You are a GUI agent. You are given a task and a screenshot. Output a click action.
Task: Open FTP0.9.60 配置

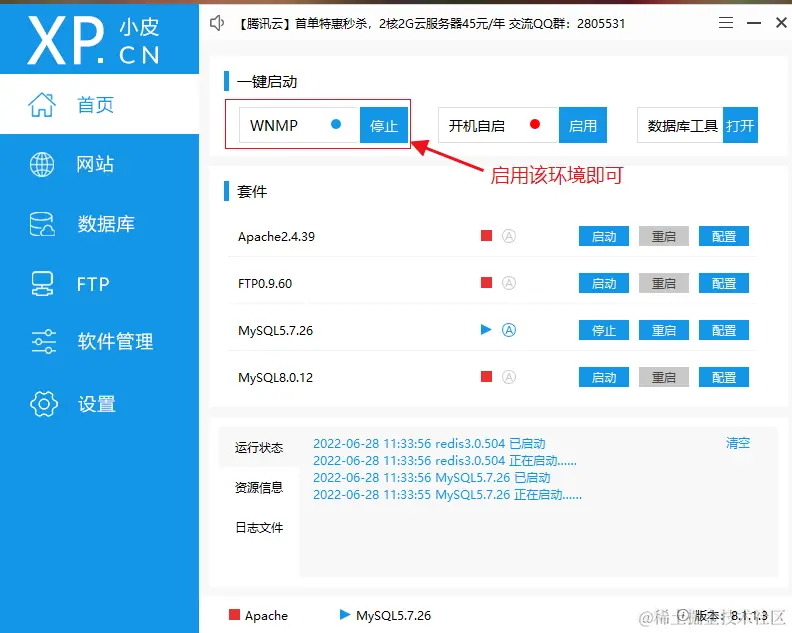point(724,283)
